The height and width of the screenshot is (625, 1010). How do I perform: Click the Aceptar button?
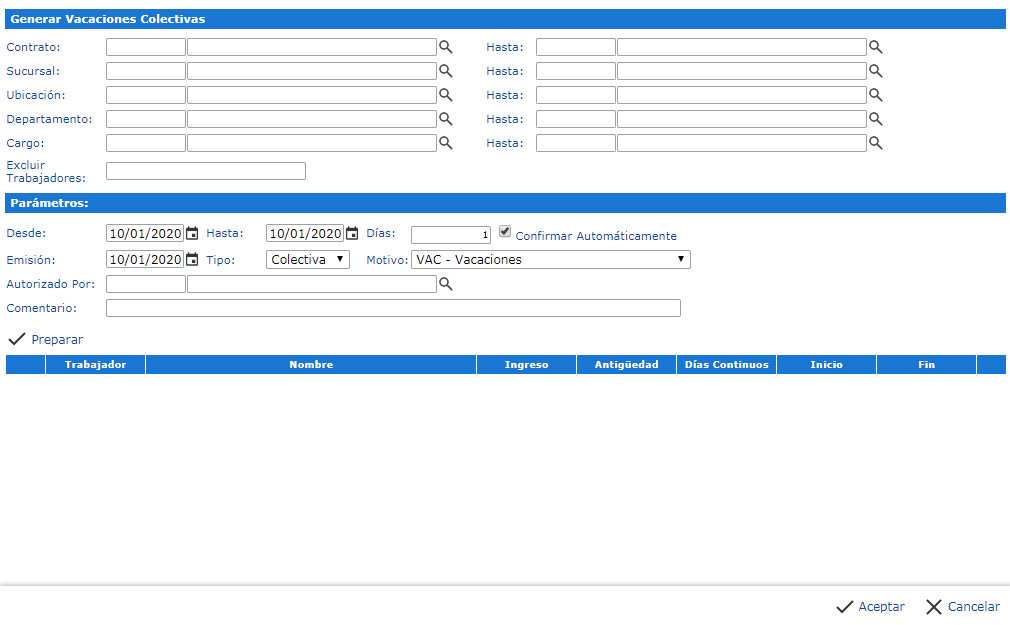870,606
